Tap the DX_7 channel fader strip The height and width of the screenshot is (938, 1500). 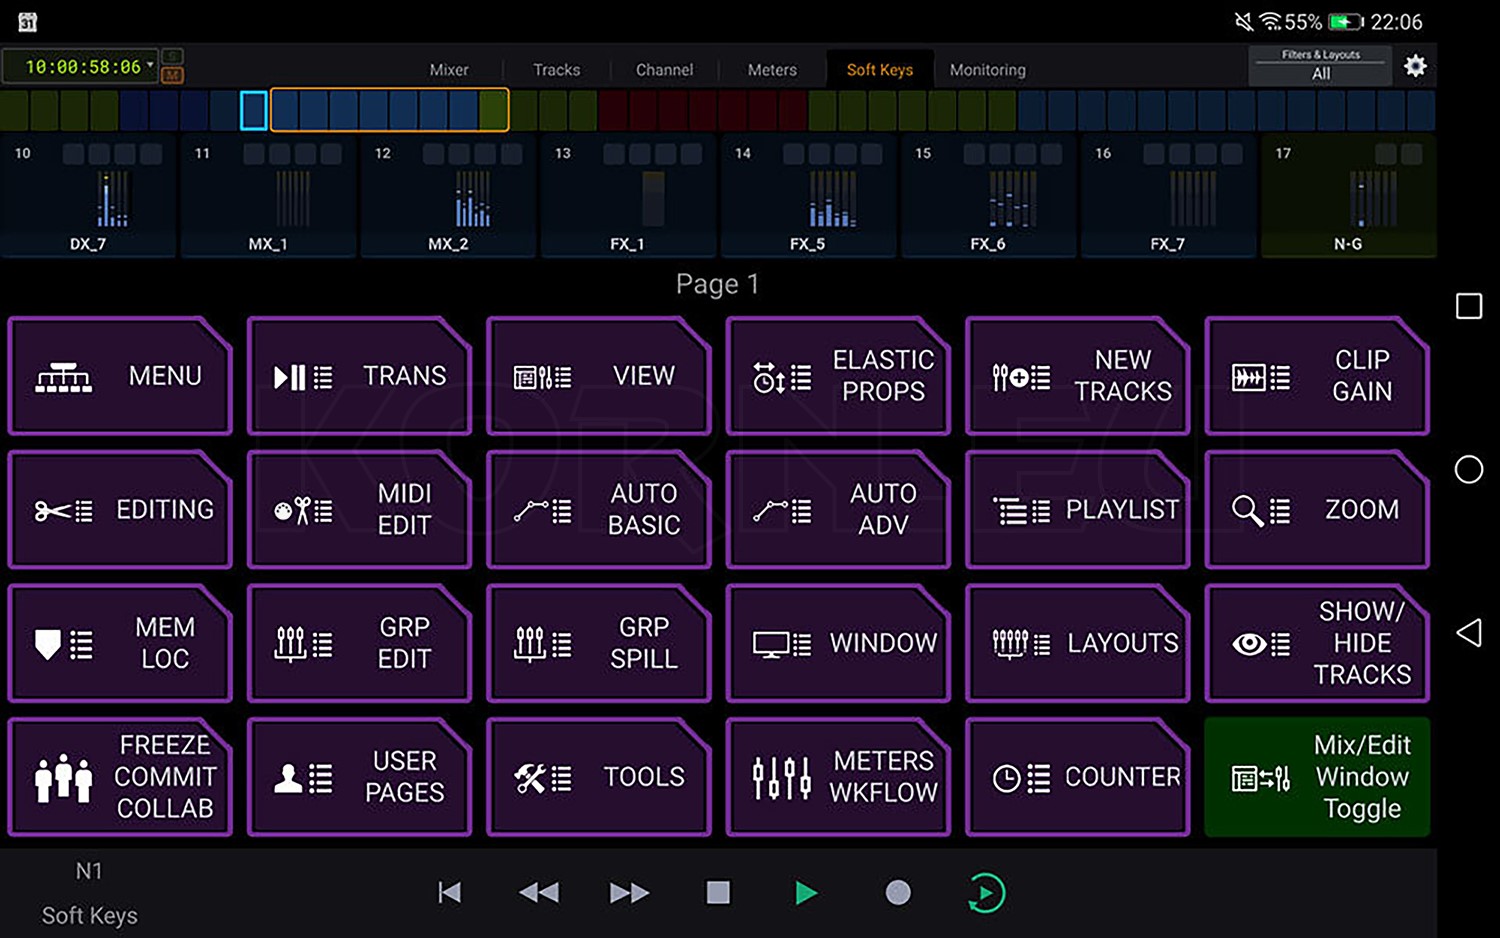(88, 200)
